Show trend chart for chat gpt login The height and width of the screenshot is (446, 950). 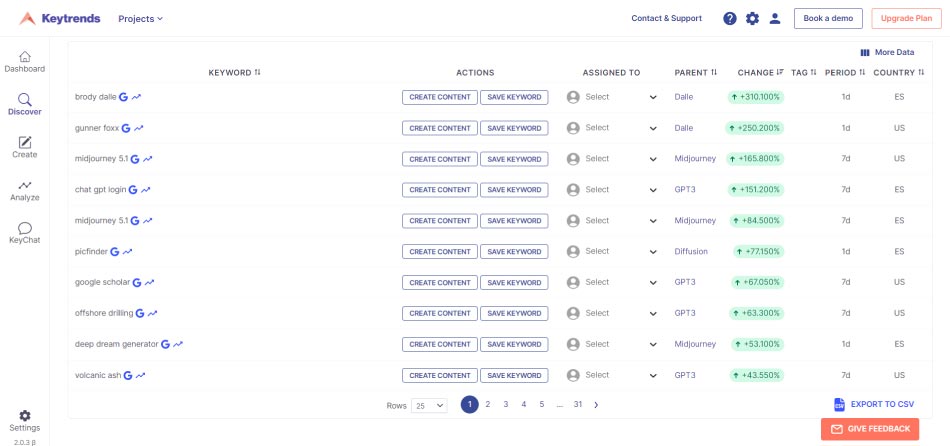pos(146,190)
